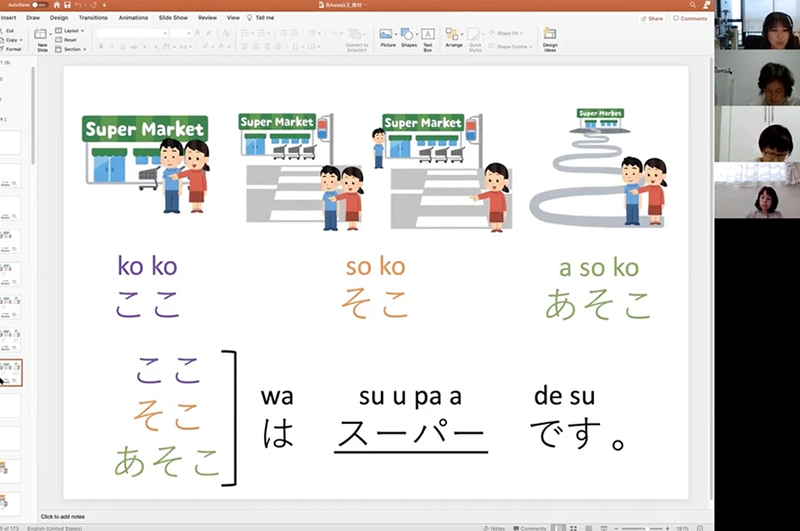Toggle the AutoSave switch
This screenshot has width=800, height=531.
[x=39, y=5]
